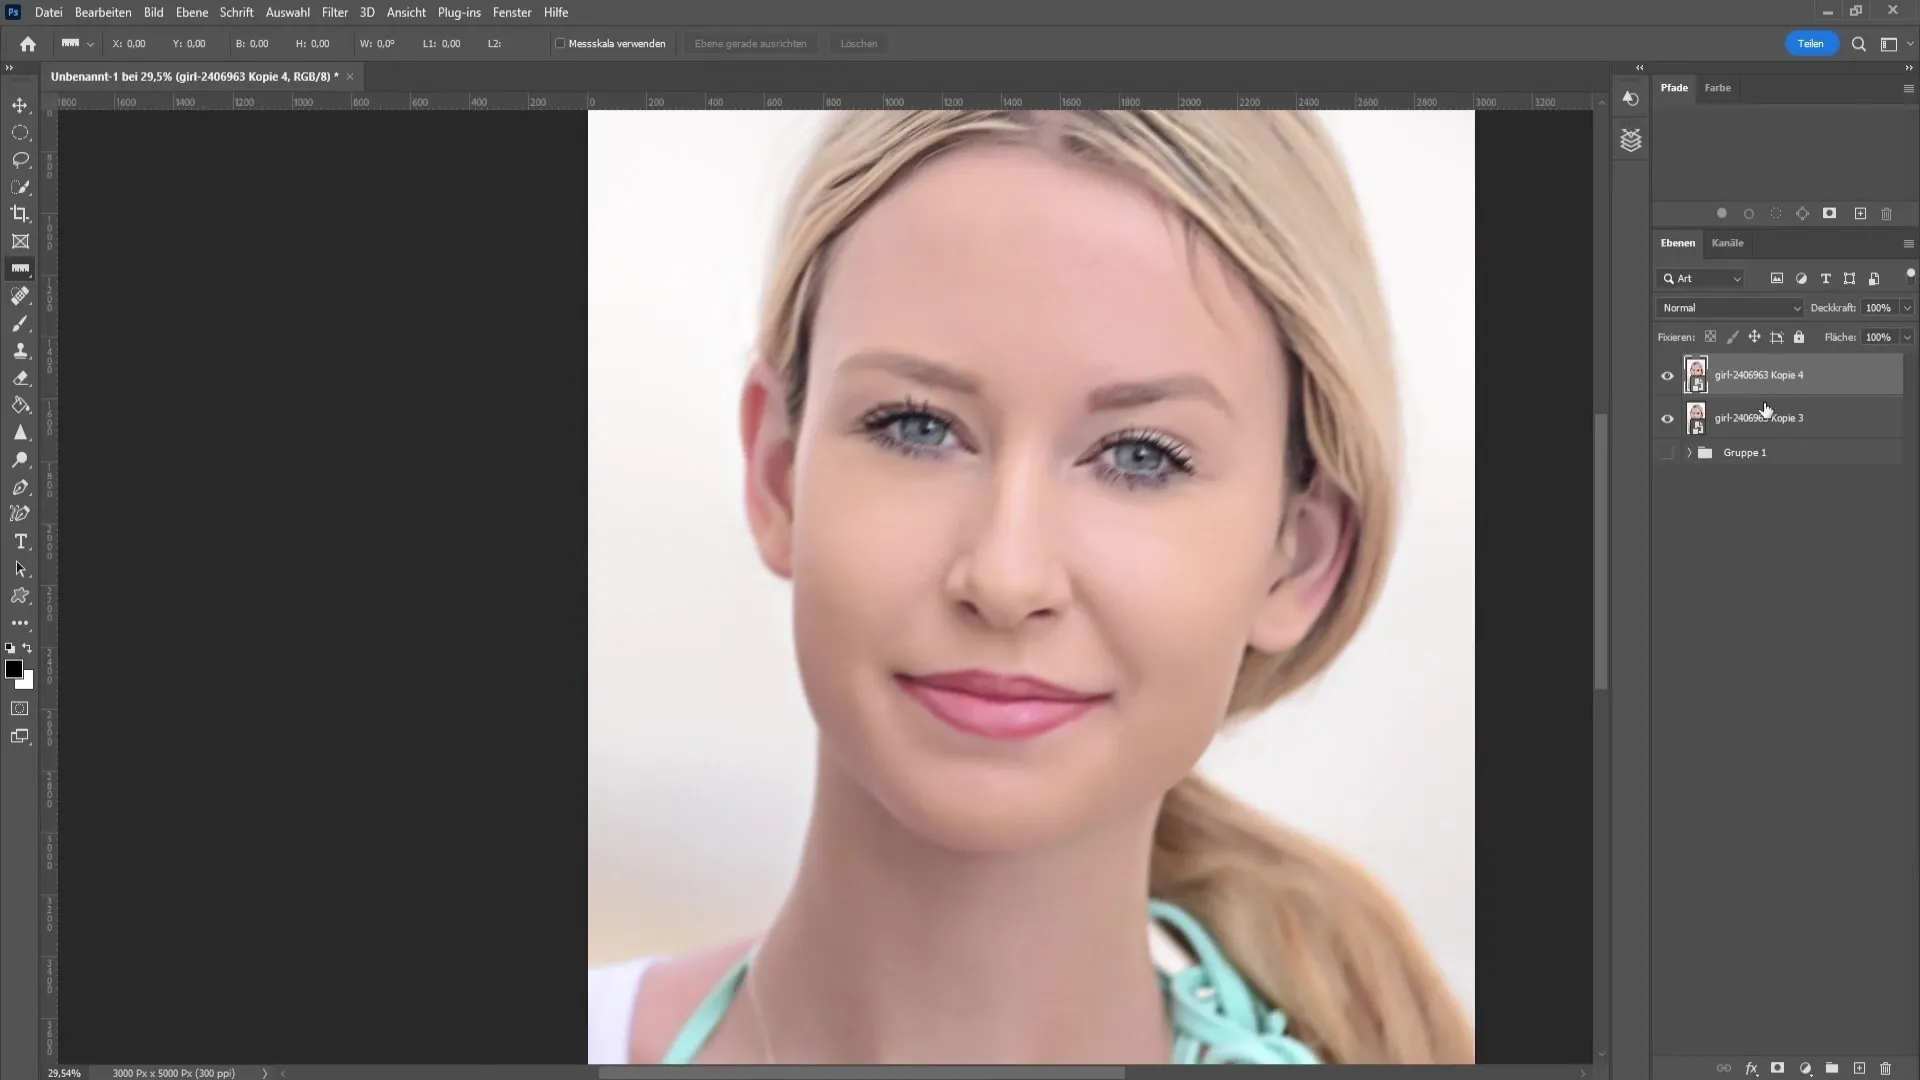
Task: Open the Filter menu
Action: tap(335, 12)
